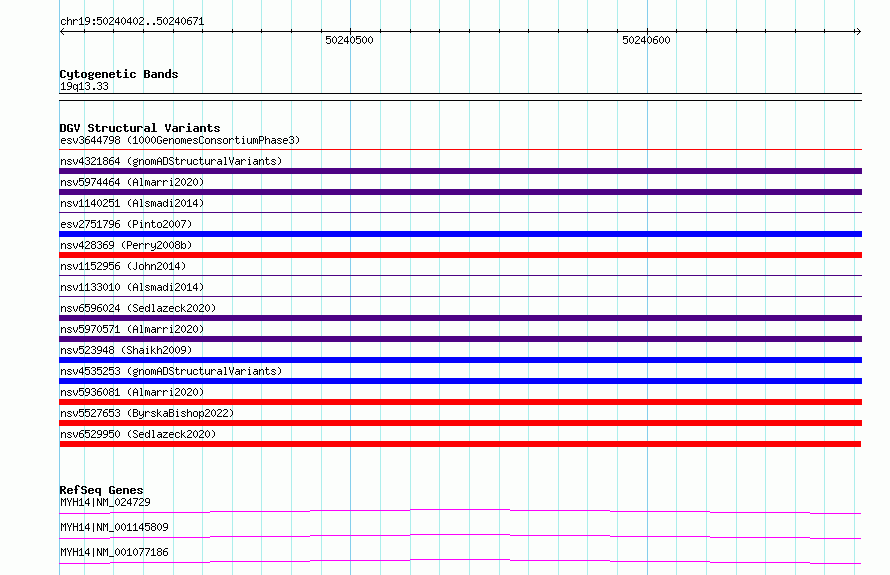Open variant nsv5974464 (Almarri2020) label
The width and height of the screenshot is (890, 575).
pos(132,182)
